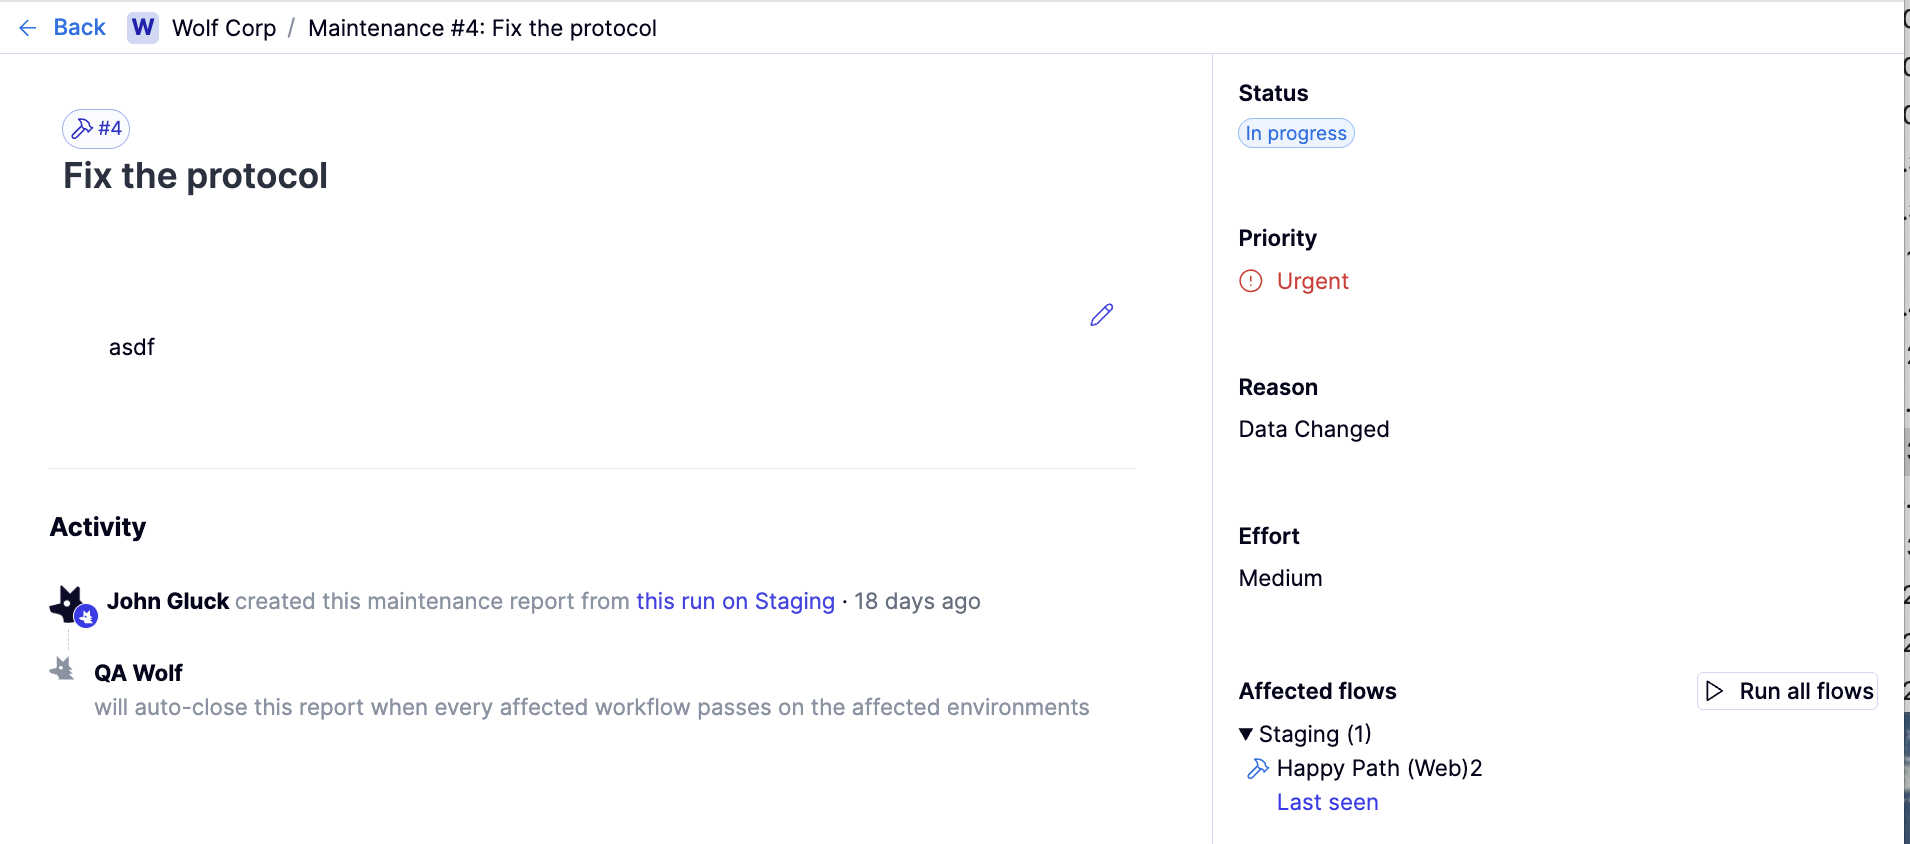
Task: Open the In progress status dropdown
Action: click(x=1296, y=133)
